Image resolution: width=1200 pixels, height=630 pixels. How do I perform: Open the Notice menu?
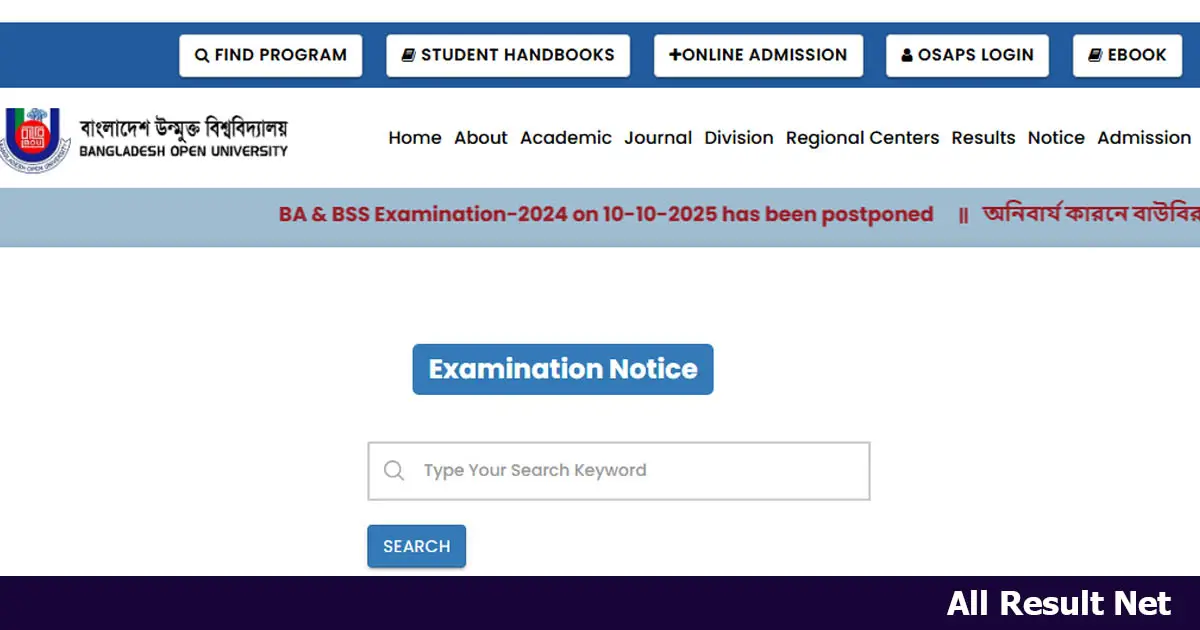1056,138
